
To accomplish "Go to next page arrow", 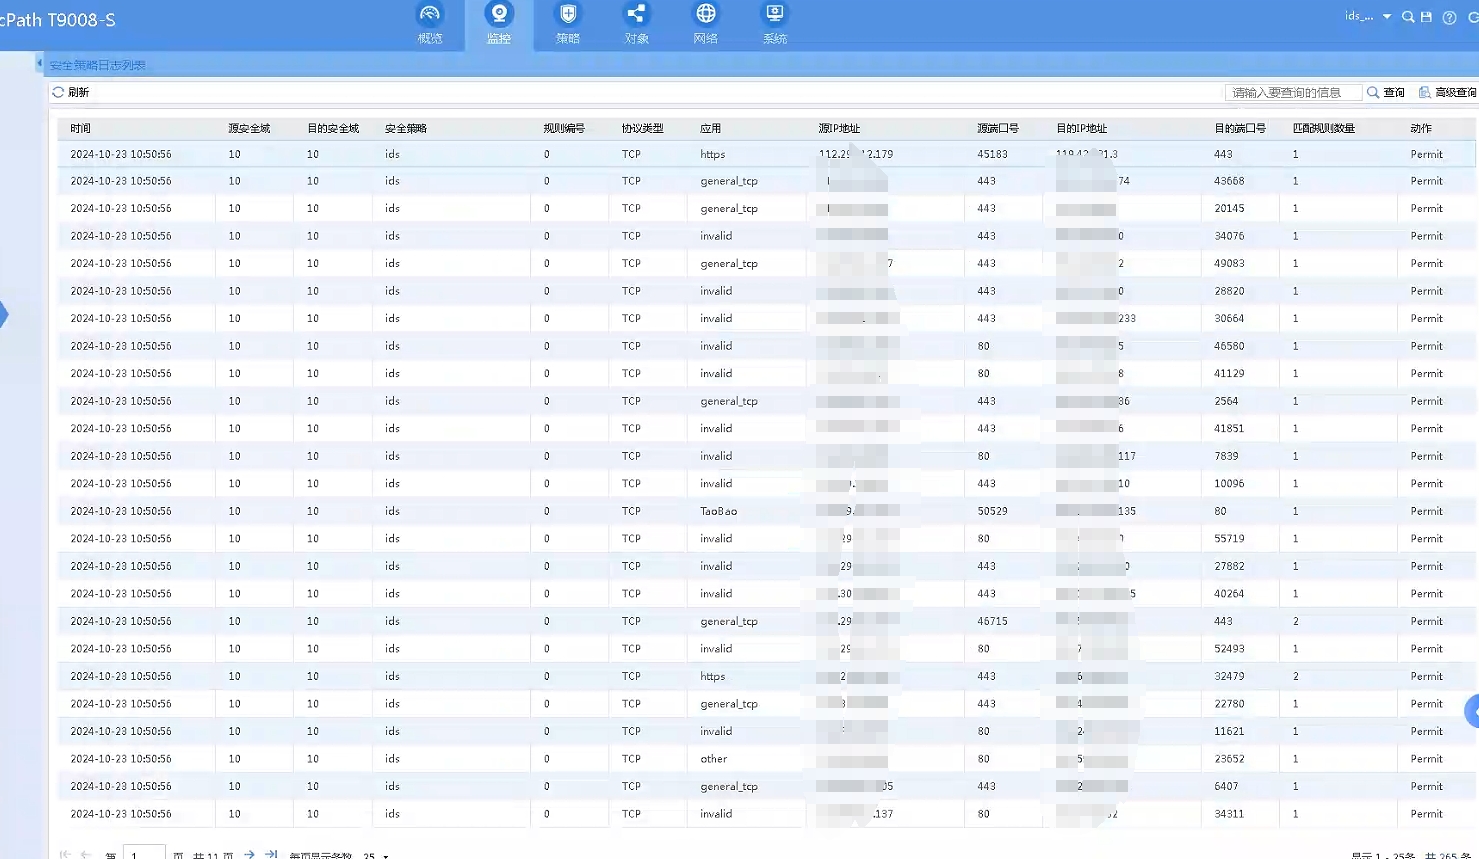I will tap(249, 855).
